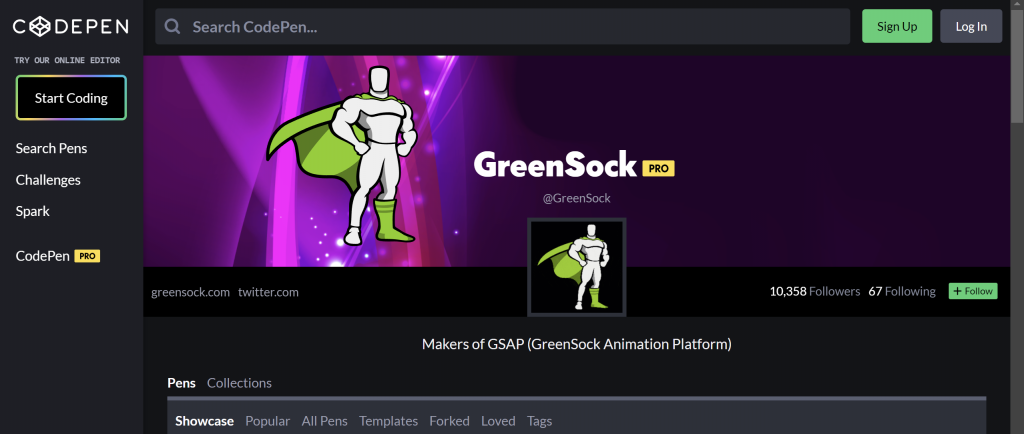Image resolution: width=1024 pixels, height=434 pixels.
Task: Open Search Pens in sidebar
Action: pos(52,148)
